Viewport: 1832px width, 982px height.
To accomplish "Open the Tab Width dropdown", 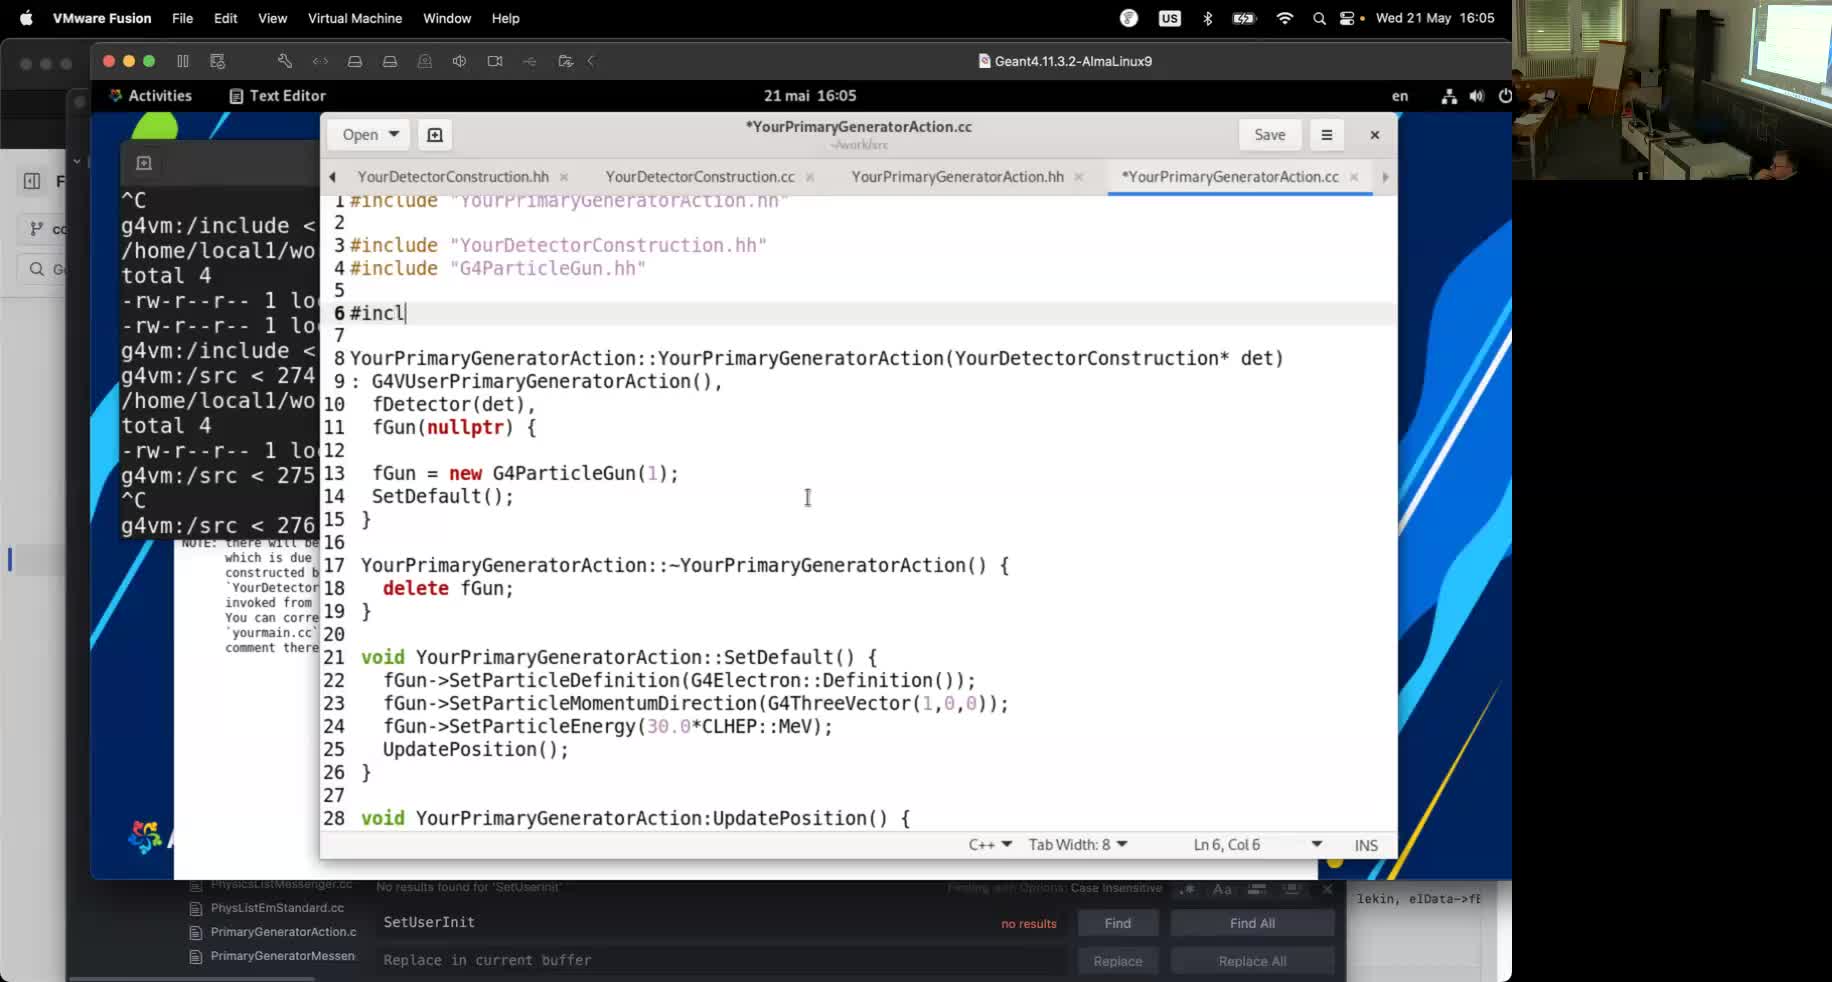I will pos(1078,845).
